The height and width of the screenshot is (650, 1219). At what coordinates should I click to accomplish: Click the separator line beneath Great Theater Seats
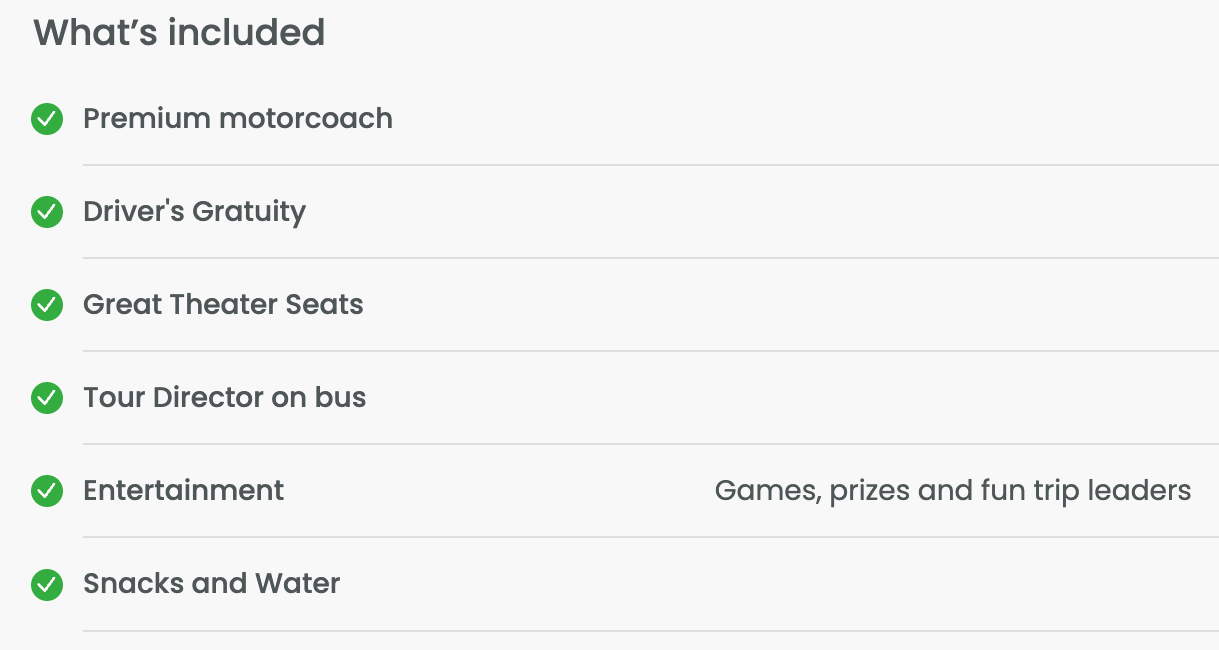[650, 351]
